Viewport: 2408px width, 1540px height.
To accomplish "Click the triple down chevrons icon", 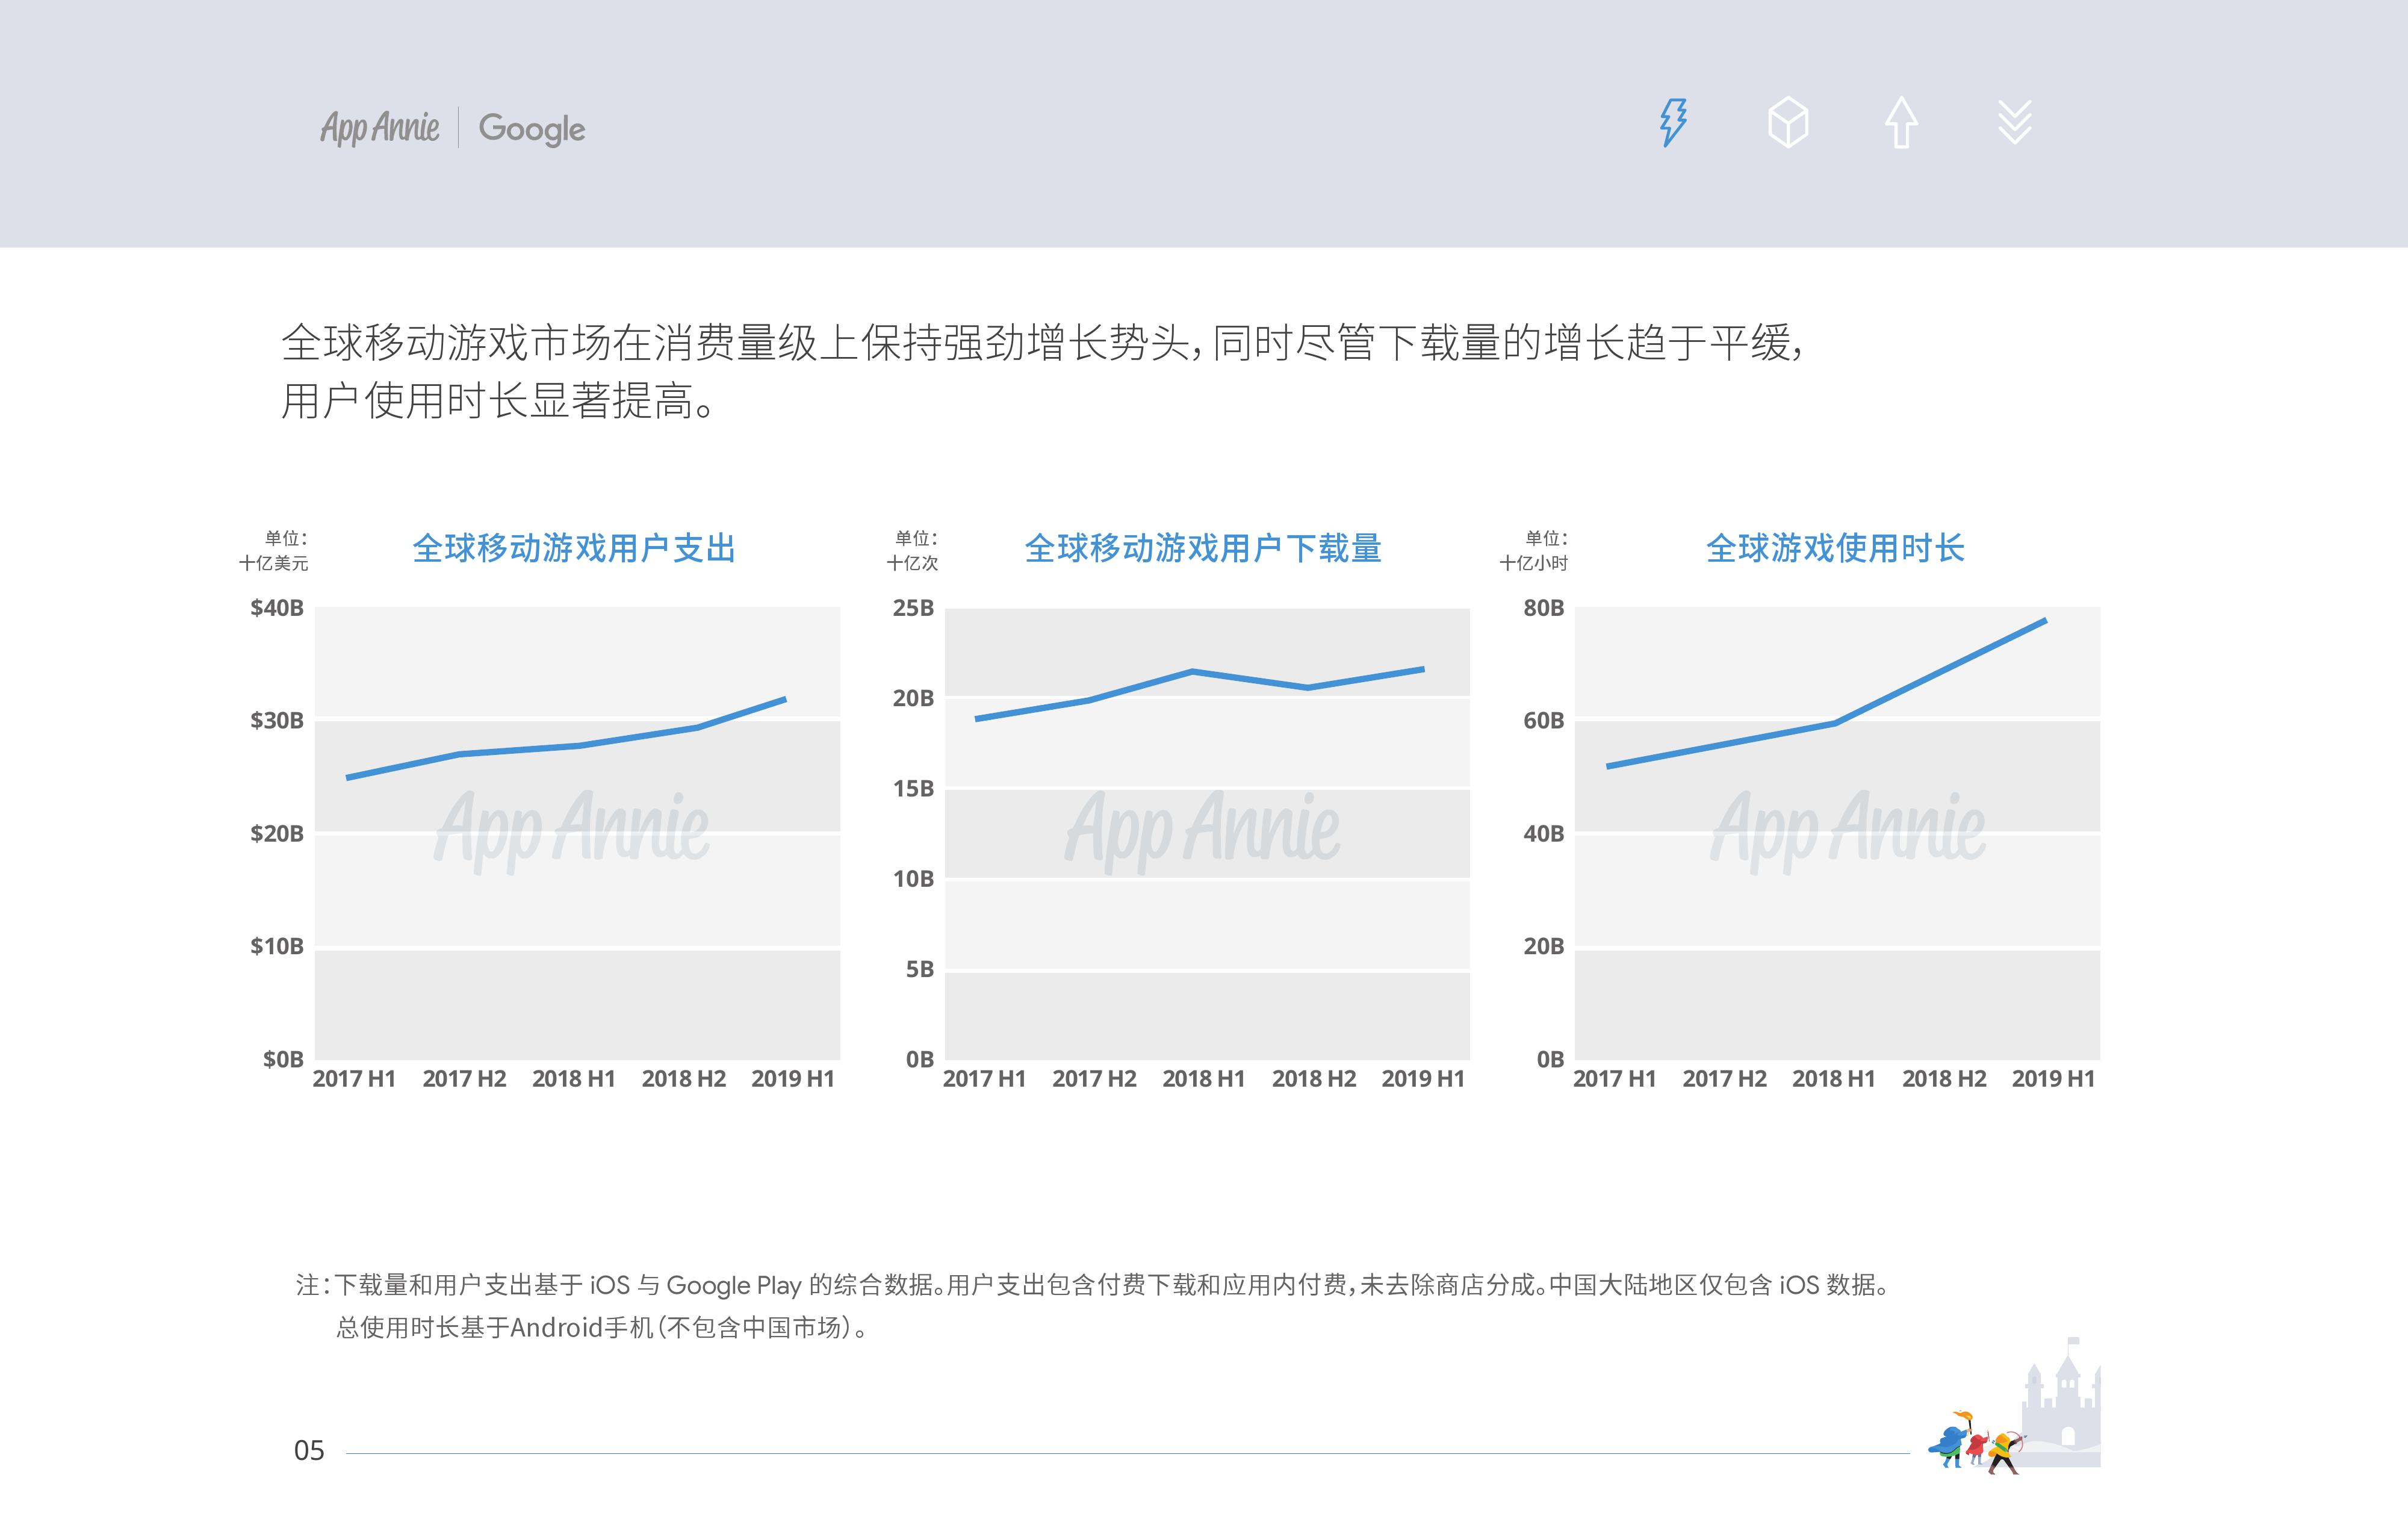I will coord(2014,123).
